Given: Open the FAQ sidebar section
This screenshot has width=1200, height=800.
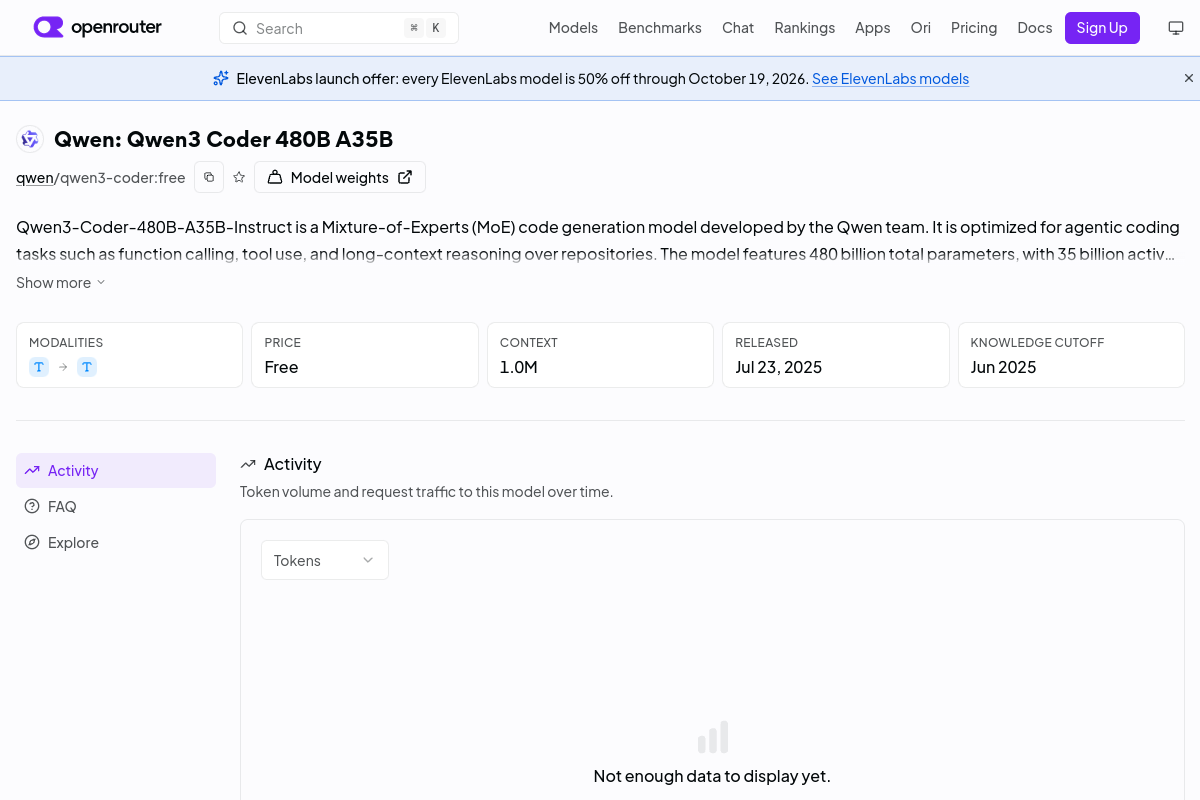Looking at the screenshot, I should (x=116, y=506).
